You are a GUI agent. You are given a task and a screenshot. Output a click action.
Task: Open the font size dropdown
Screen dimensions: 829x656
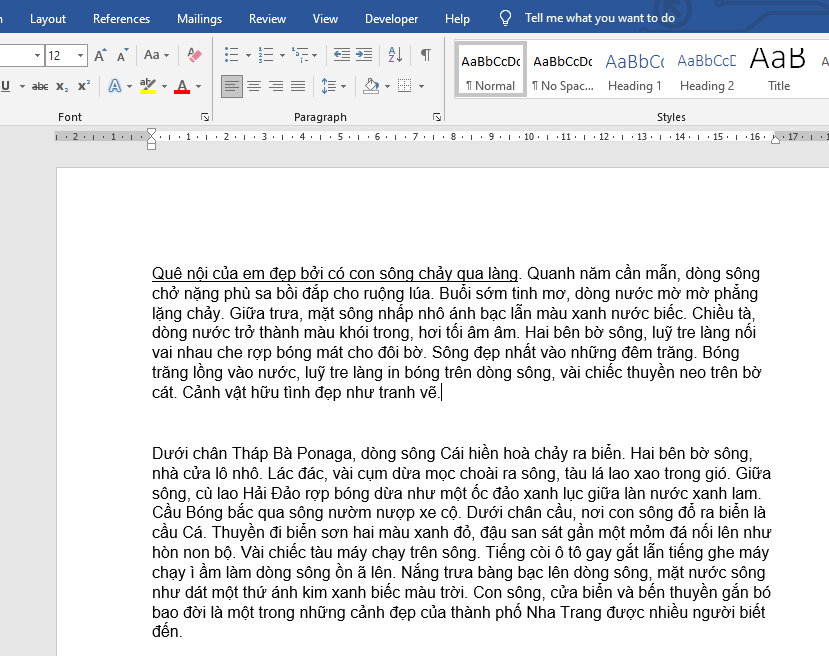[x=81, y=55]
